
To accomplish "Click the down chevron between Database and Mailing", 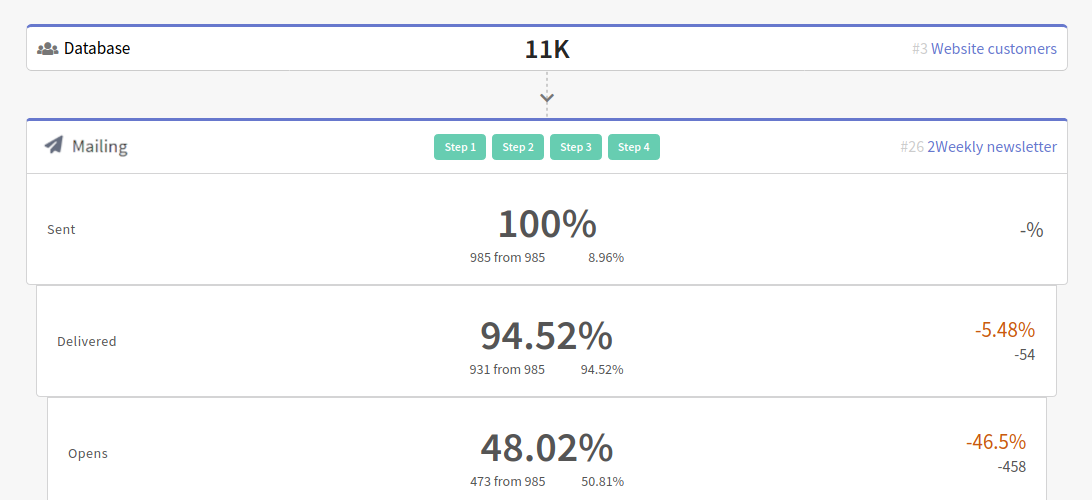I will click(547, 98).
